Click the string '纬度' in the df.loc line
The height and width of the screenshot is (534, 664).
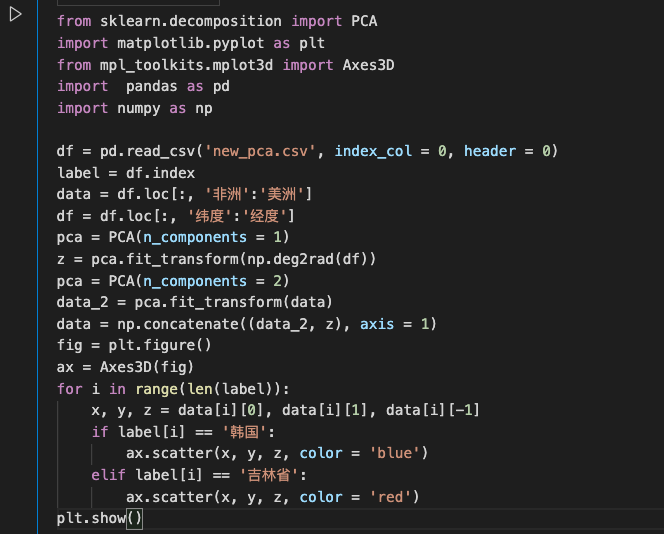tap(210, 216)
